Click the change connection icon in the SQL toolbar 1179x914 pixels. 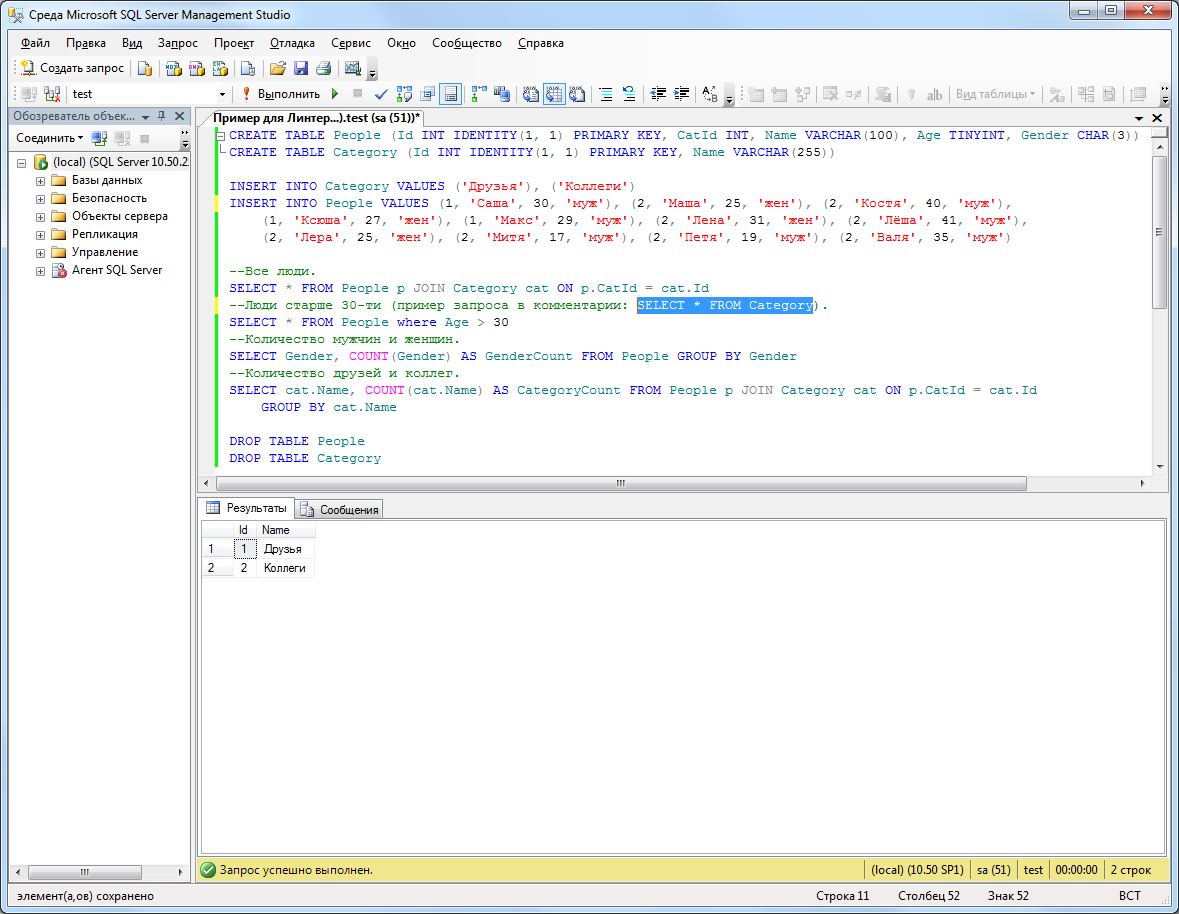pyautogui.click(x=52, y=94)
